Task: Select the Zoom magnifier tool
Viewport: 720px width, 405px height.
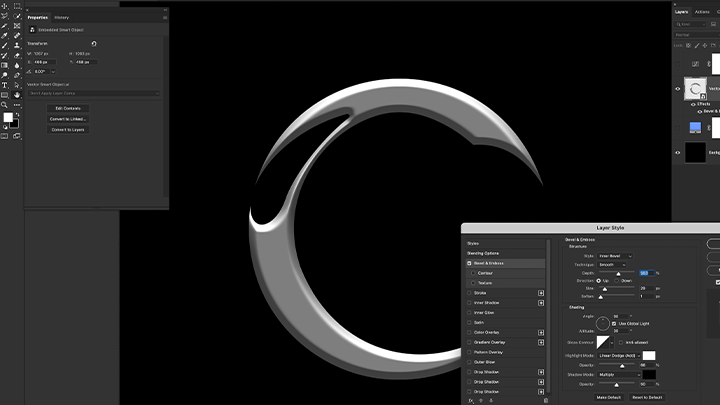Action: tap(5, 105)
